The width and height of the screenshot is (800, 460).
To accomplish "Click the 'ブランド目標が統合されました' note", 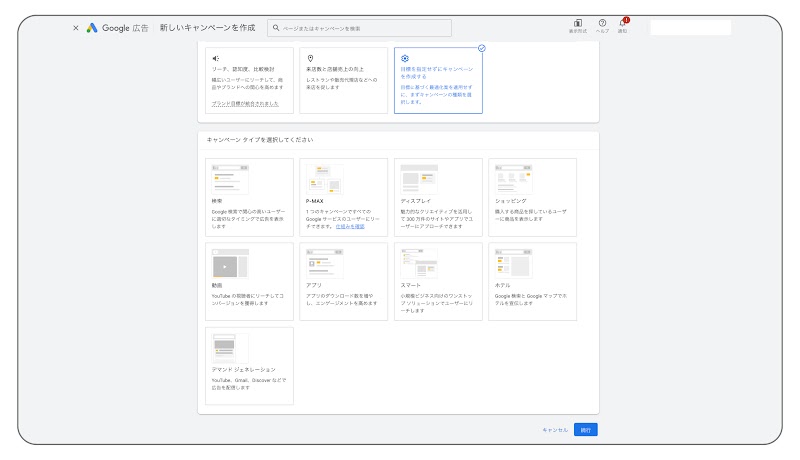I will point(245,104).
